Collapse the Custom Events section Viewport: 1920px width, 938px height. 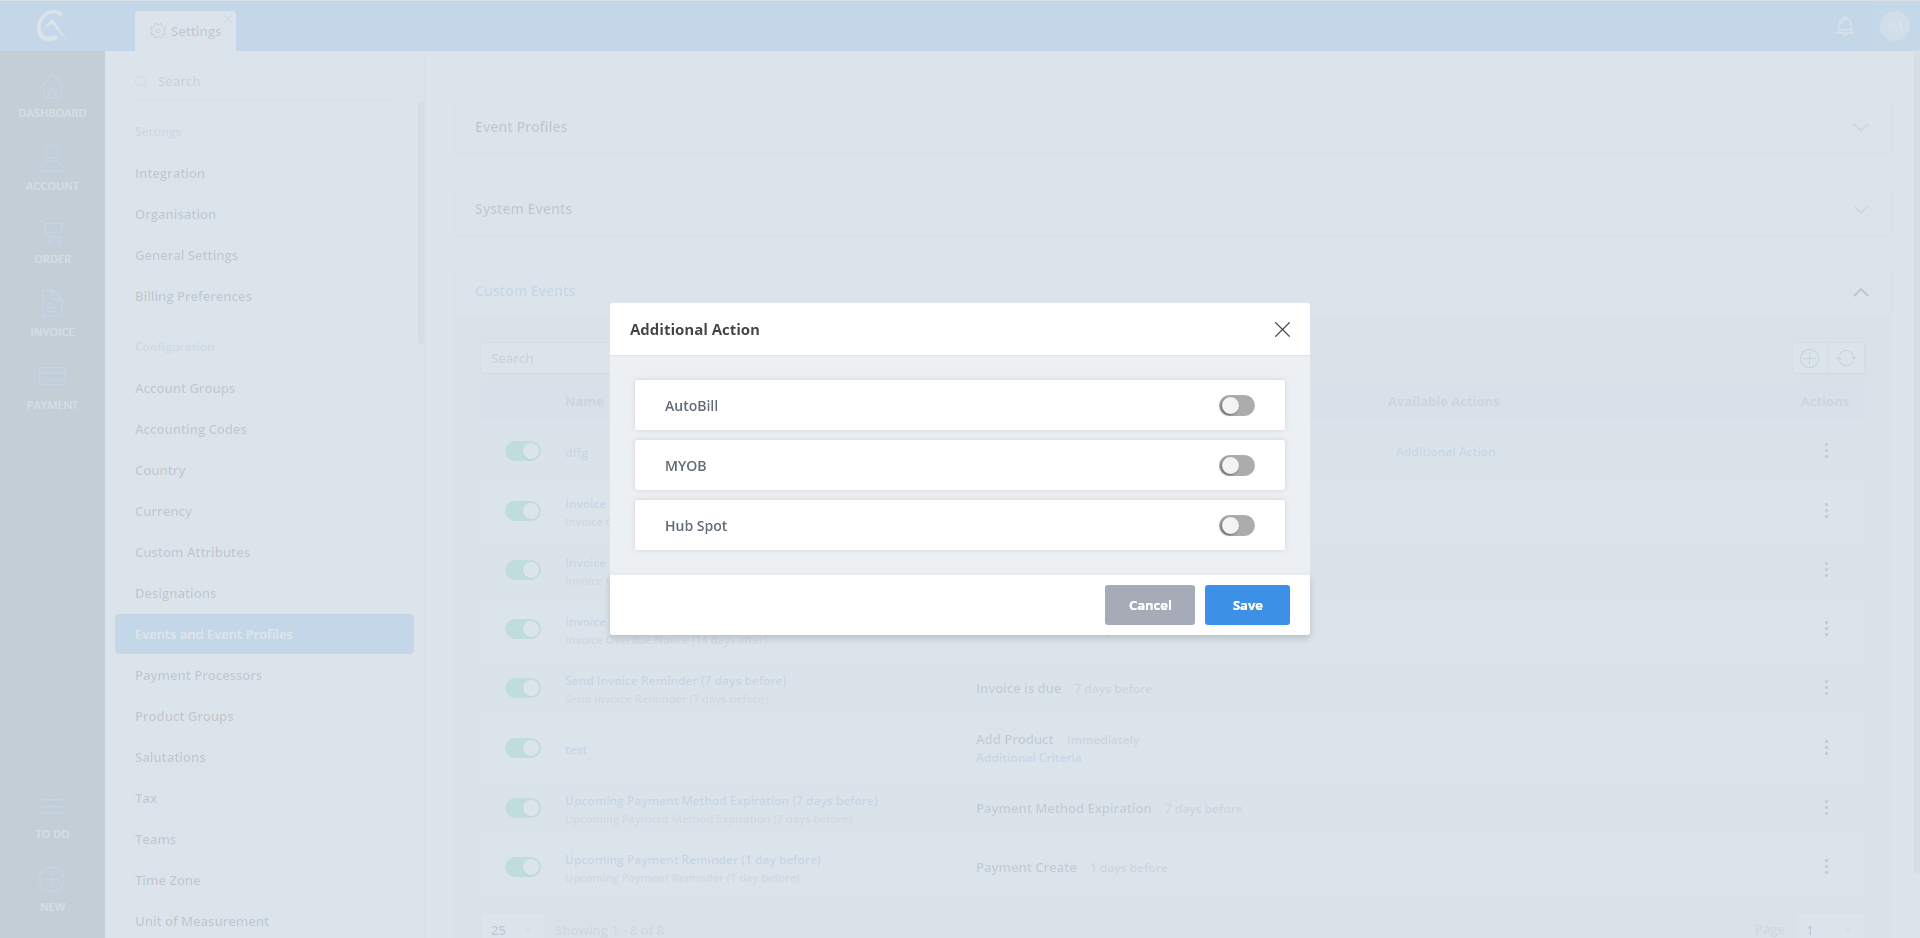coord(1860,292)
